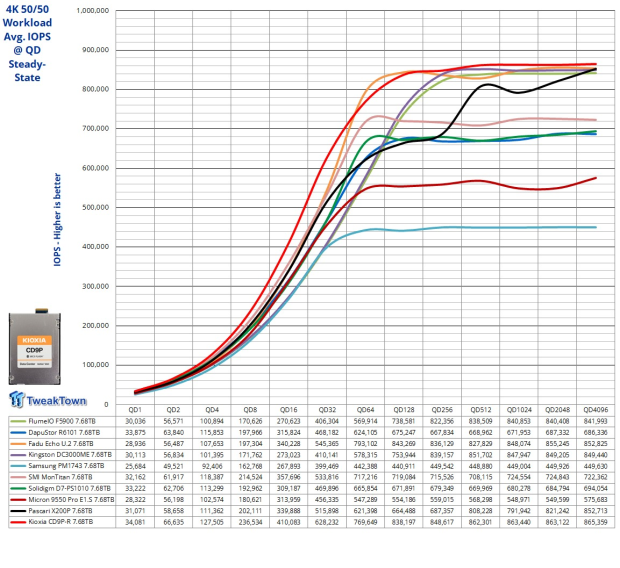Click the SMI MonTitan QD64 value 717,216

coord(365,477)
